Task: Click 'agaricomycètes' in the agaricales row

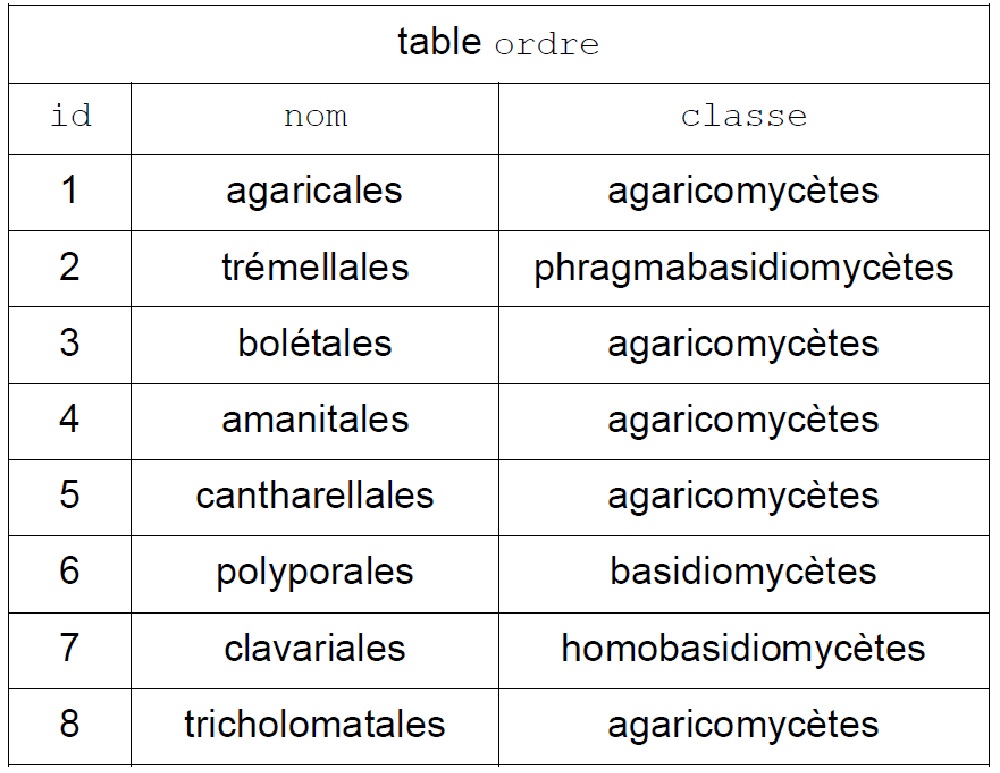Action: (x=744, y=192)
